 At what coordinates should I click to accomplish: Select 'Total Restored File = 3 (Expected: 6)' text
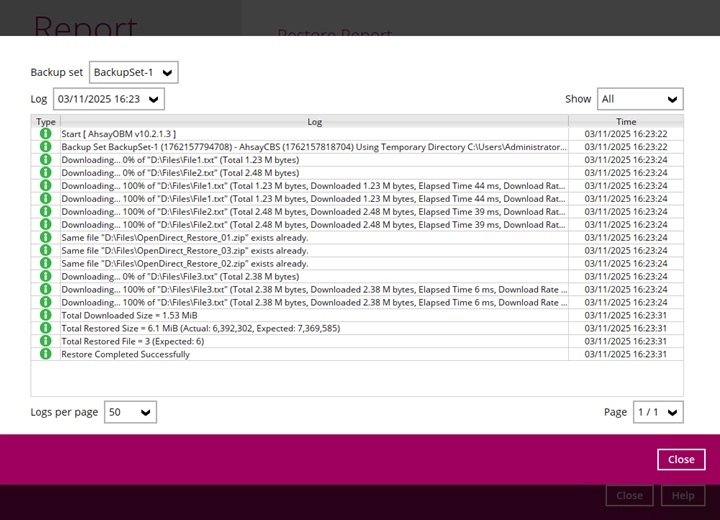click(133, 341)
